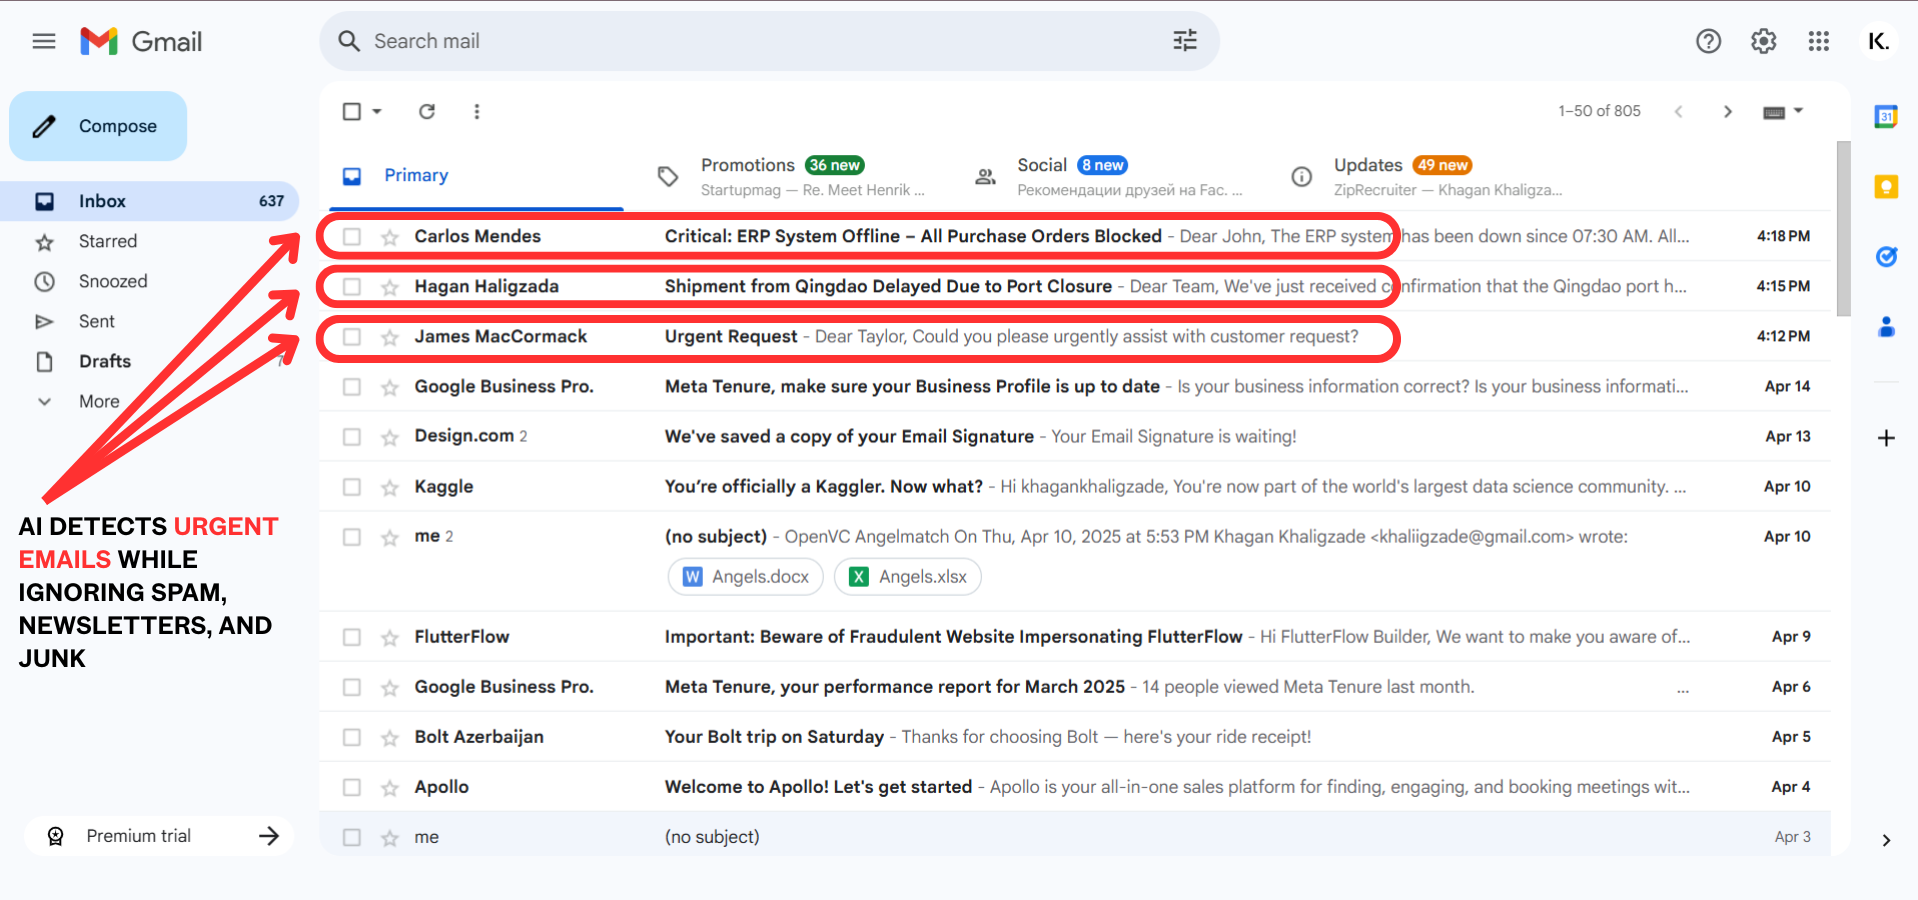Open Angels.xlsx attachment chip
Viewport: 1918px width, 900px height.
tap(908, 577)
